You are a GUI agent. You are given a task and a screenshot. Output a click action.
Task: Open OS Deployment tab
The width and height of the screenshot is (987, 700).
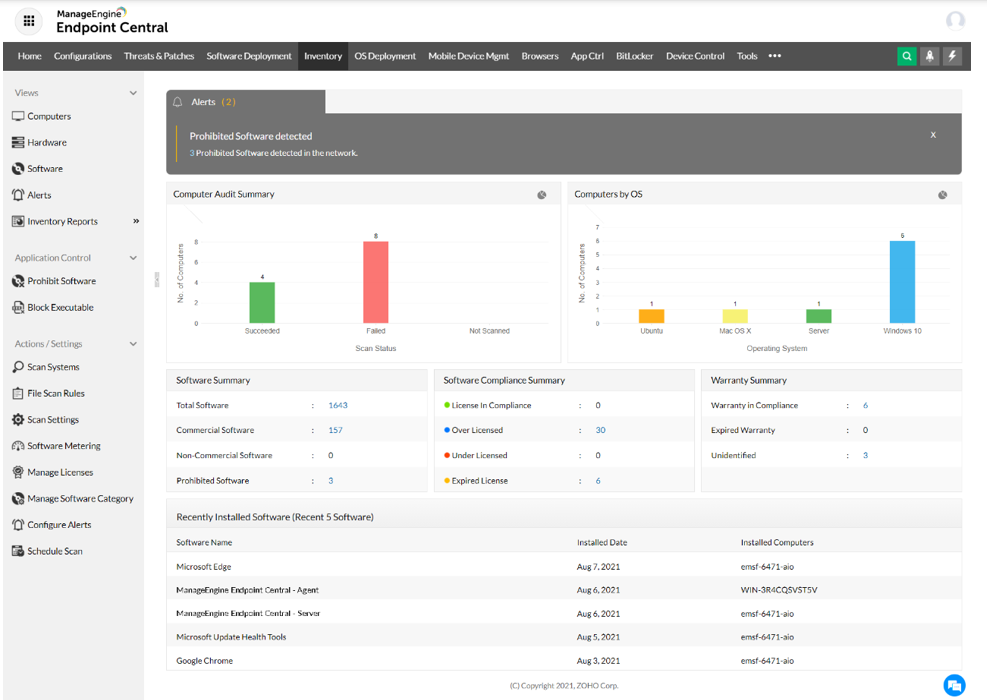point(385,56)
